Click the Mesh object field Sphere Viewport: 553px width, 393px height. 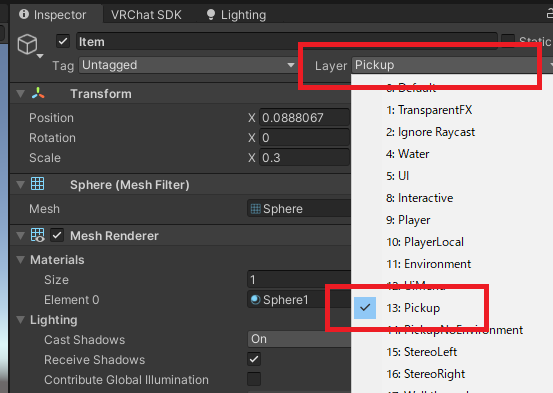point(299,208)
